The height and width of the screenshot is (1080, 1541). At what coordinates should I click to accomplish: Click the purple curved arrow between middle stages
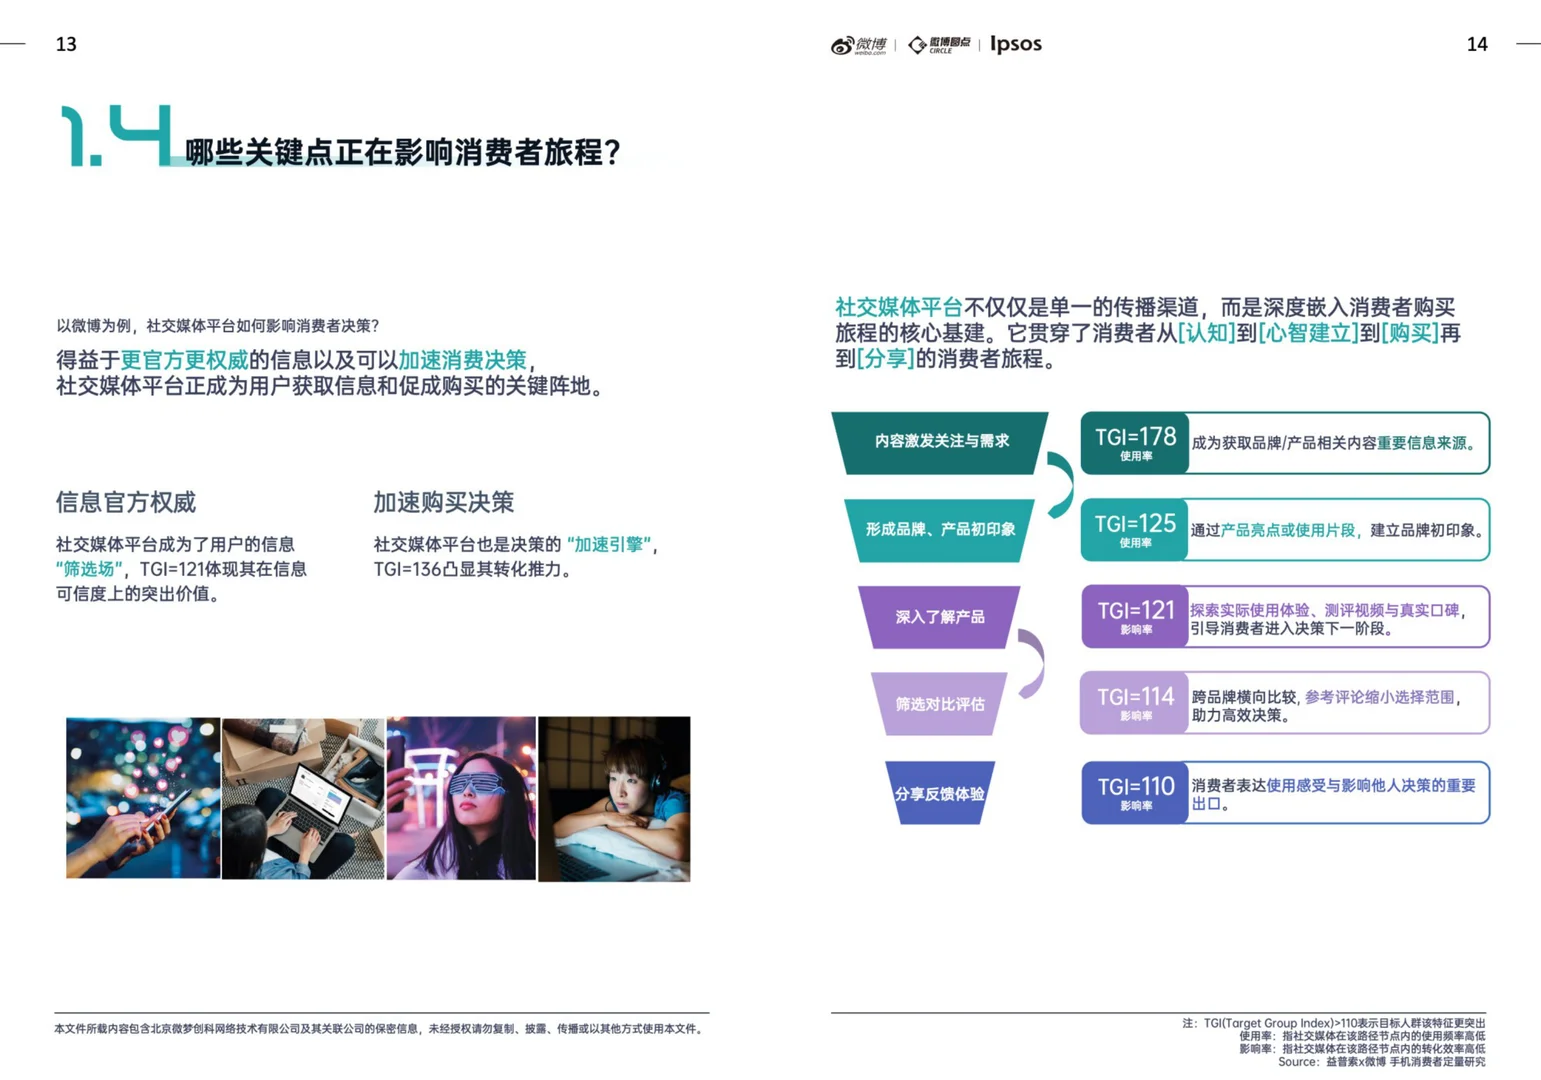(x=1031, y=663)
